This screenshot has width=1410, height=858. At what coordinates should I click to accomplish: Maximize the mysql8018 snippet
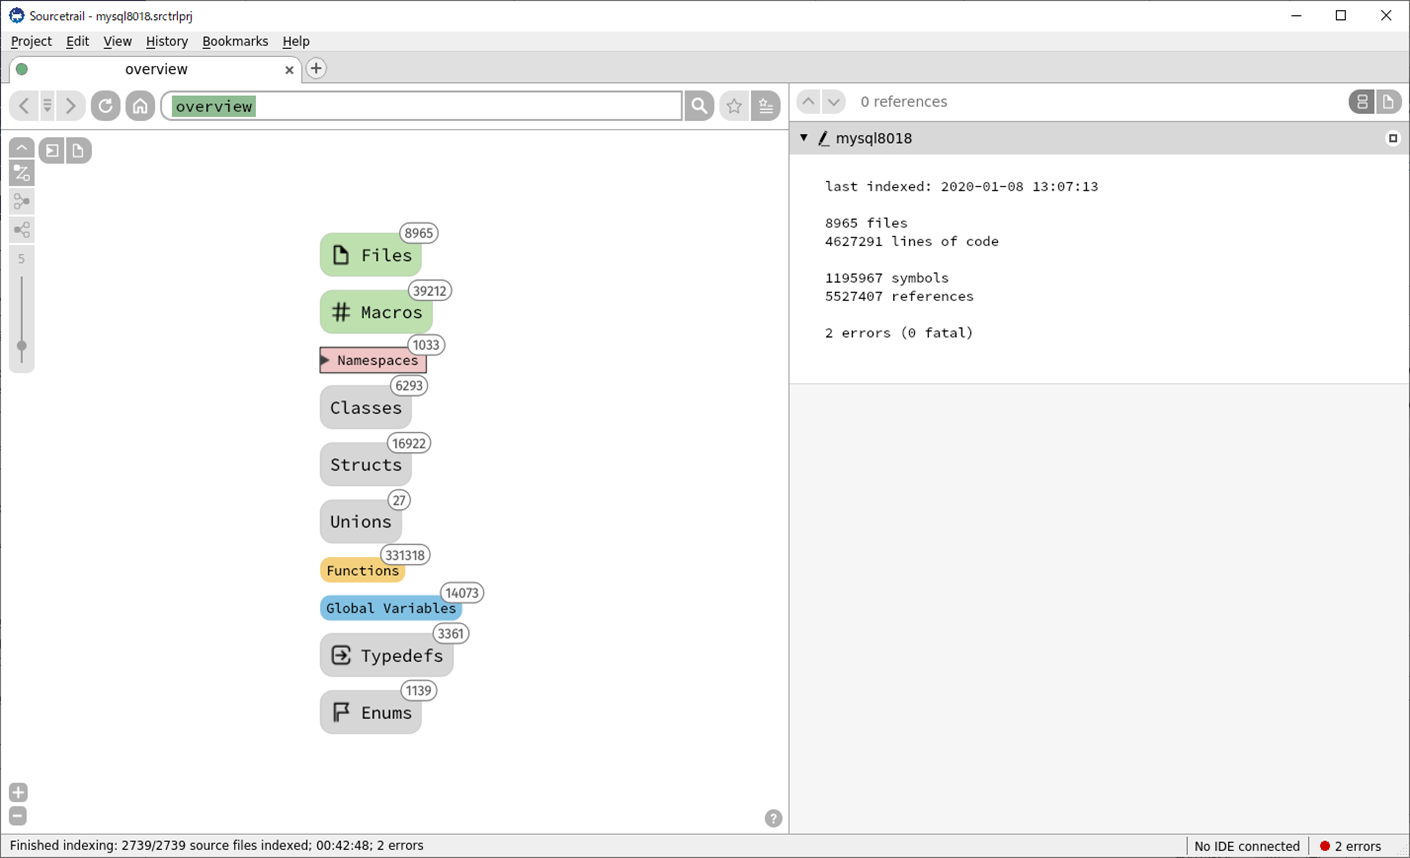click(1392, 138)
